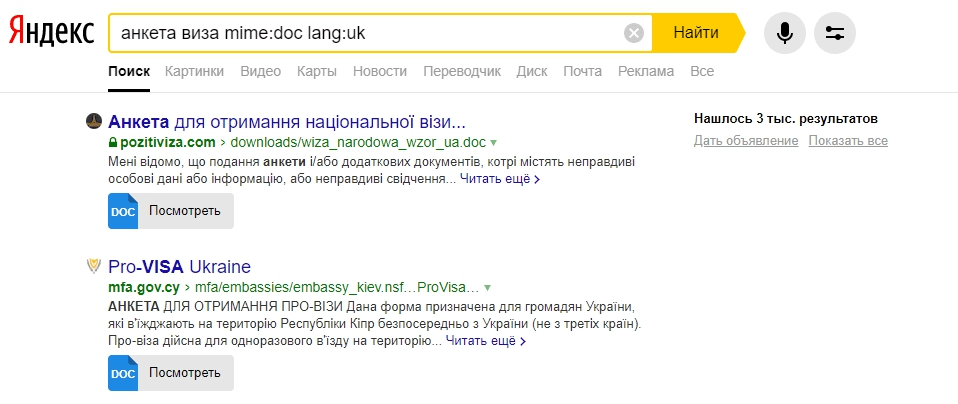The height and width of the screenshot is (404, 958).
Task: Expand first result snippet via Читать ещё
Action: click(500, 179)
